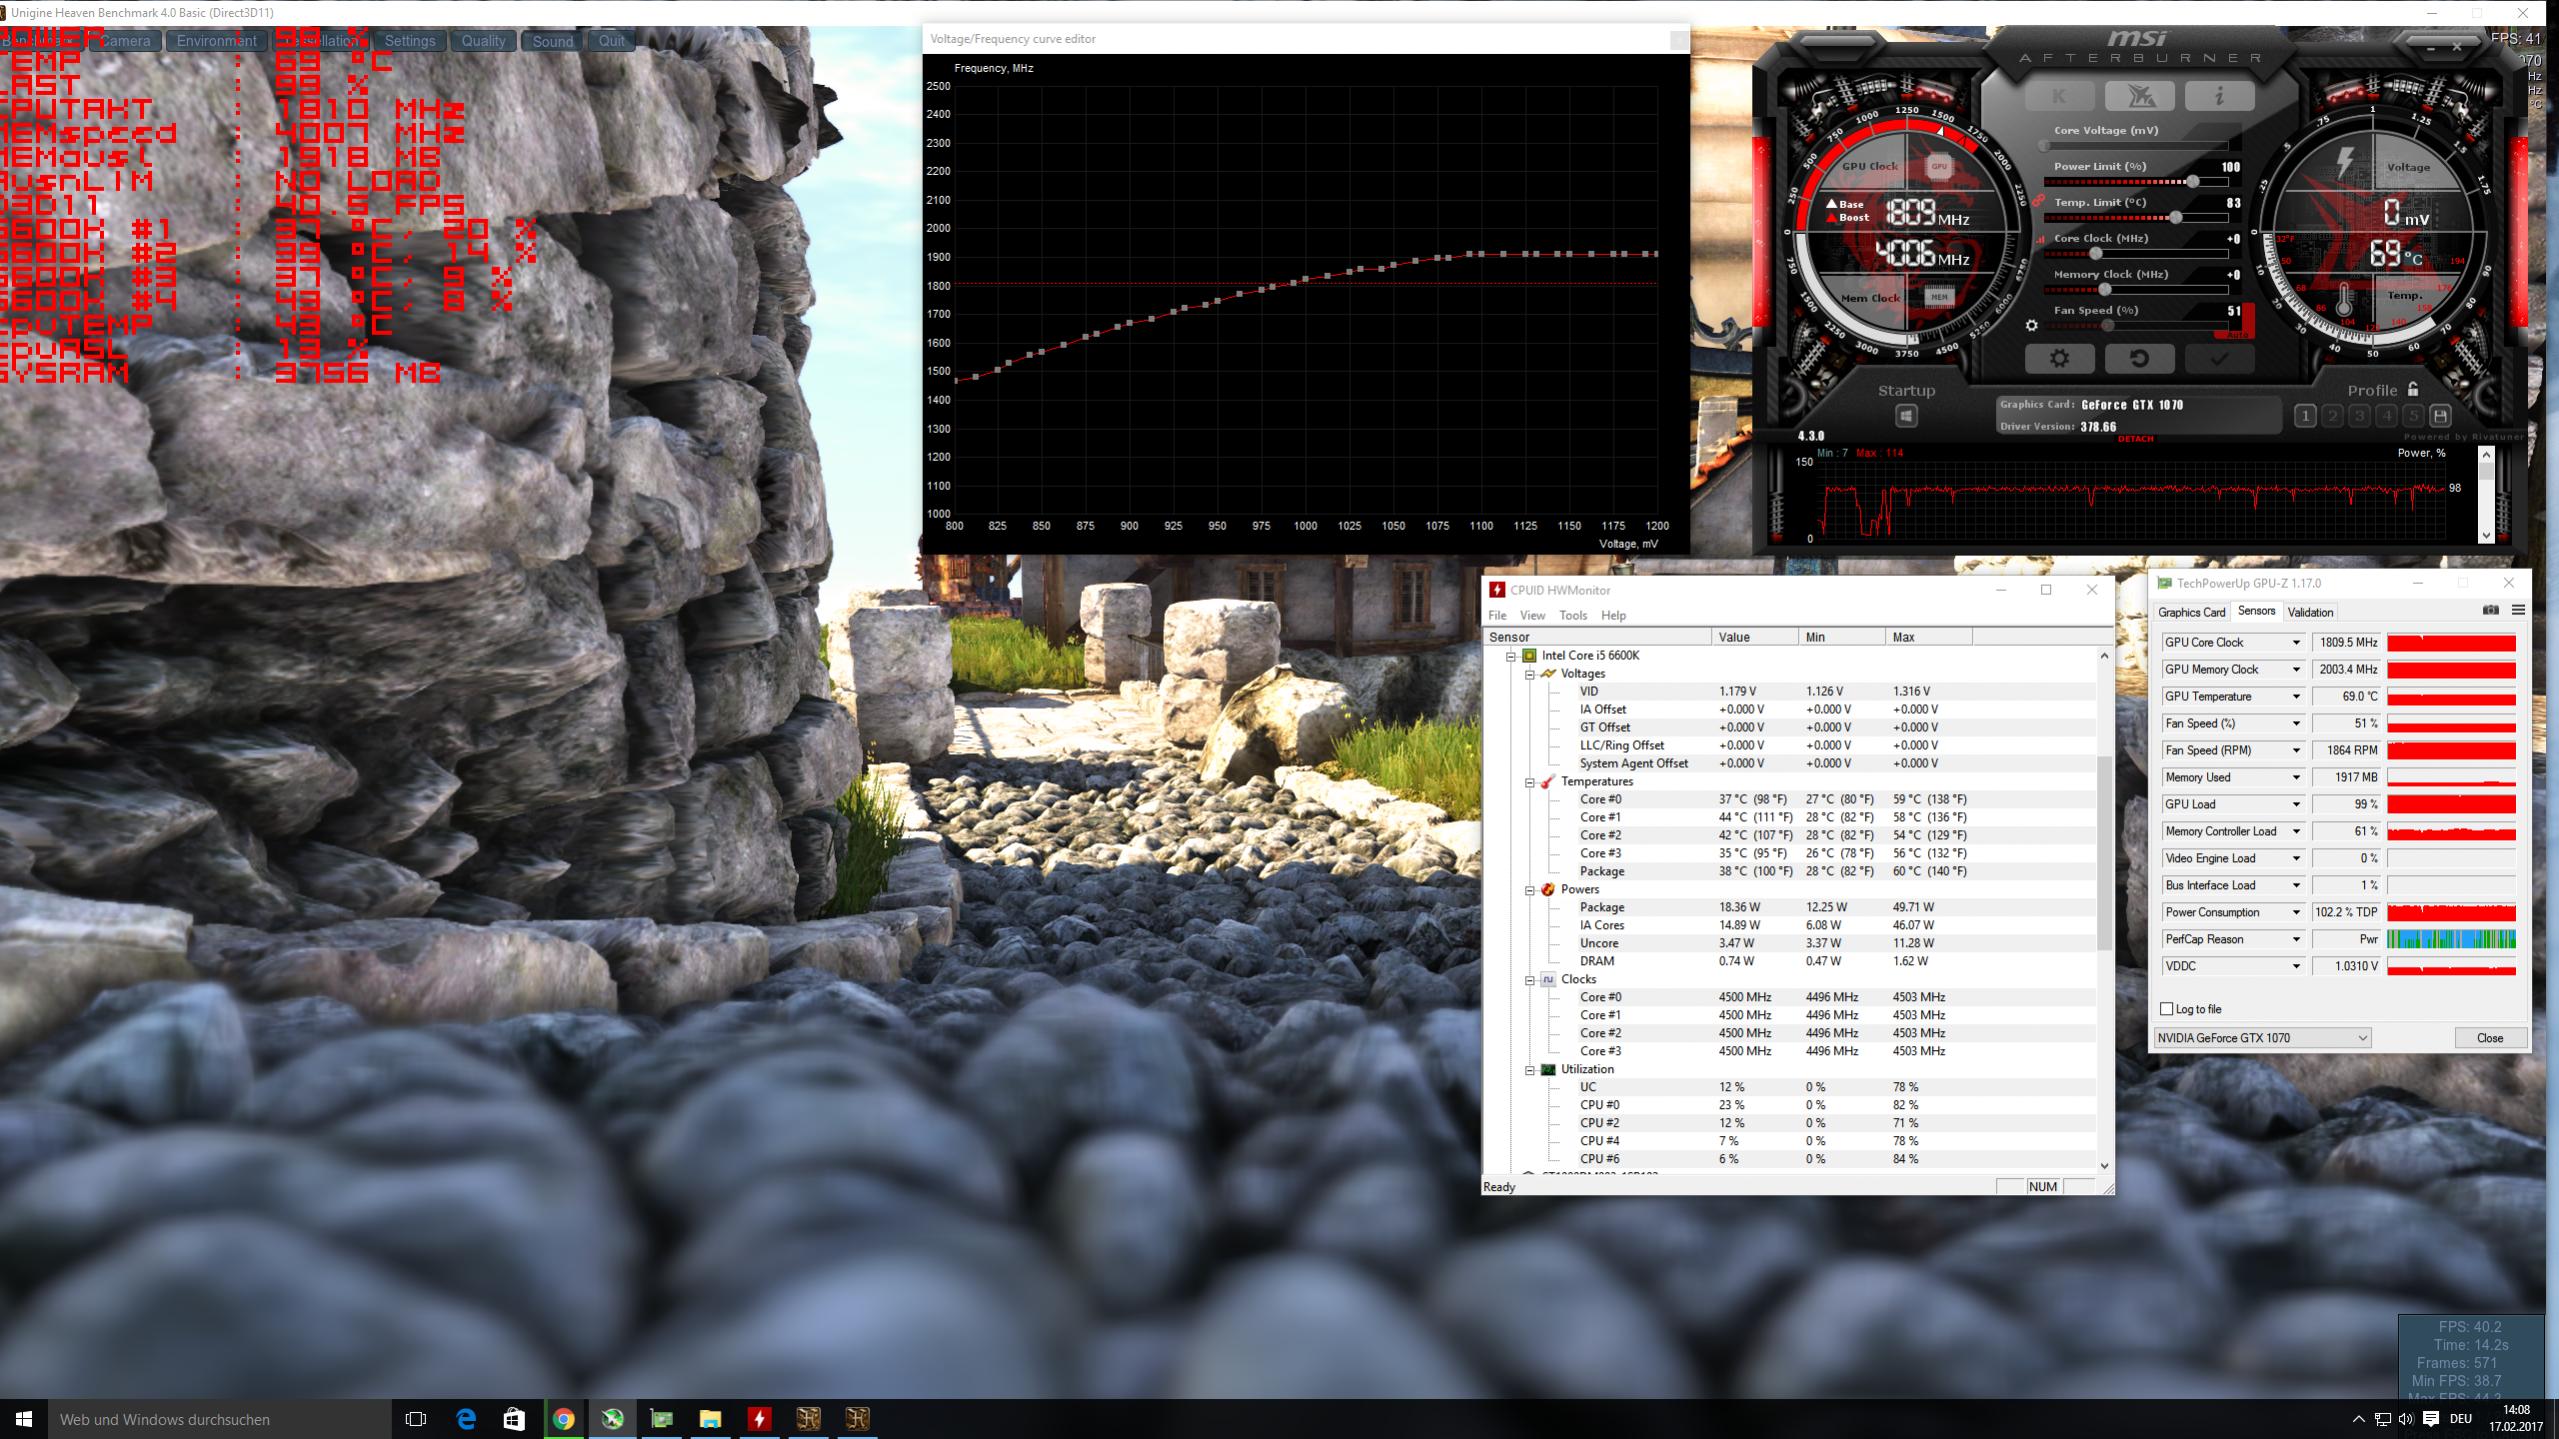Click fan speed settings small gear icon
The width and height of the screenshot is (2559, 1439).
click(2031, 325)
